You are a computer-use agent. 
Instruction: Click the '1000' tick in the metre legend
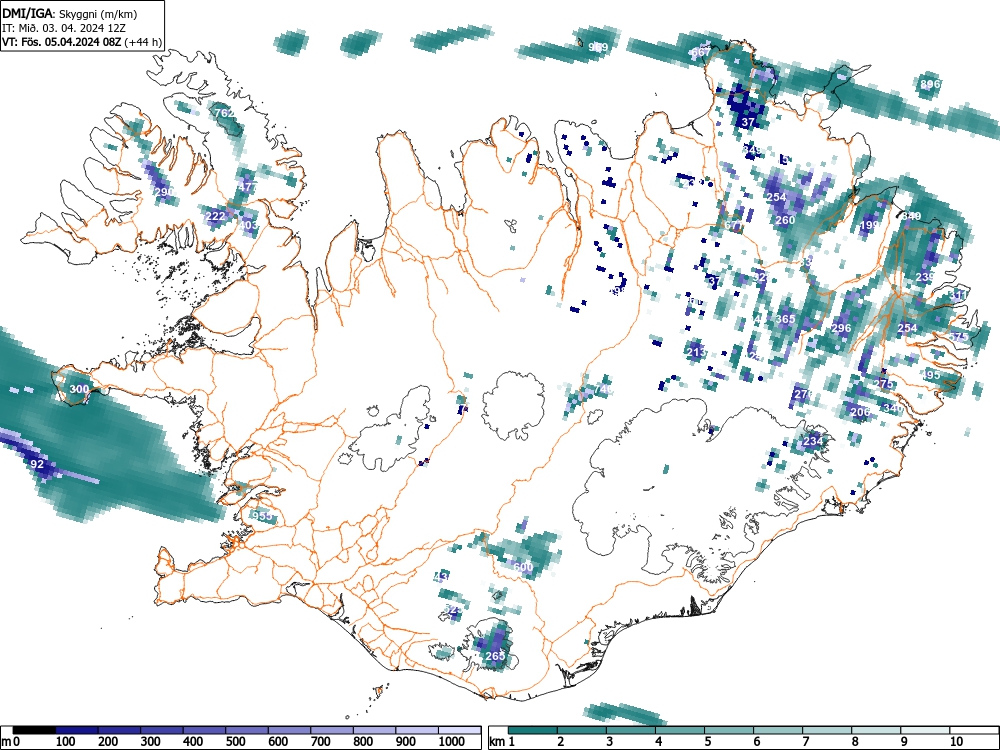tap(452, 741)
